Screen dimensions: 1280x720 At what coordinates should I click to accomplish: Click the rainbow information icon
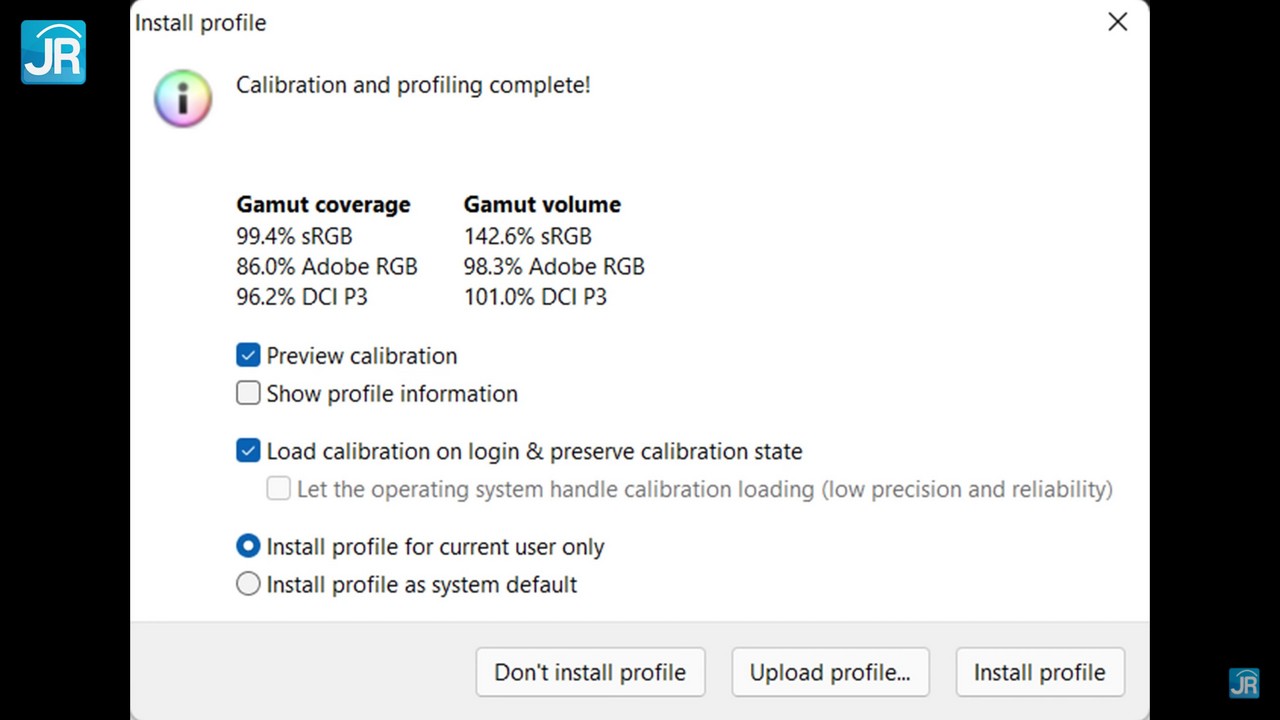tap(182, 99)
